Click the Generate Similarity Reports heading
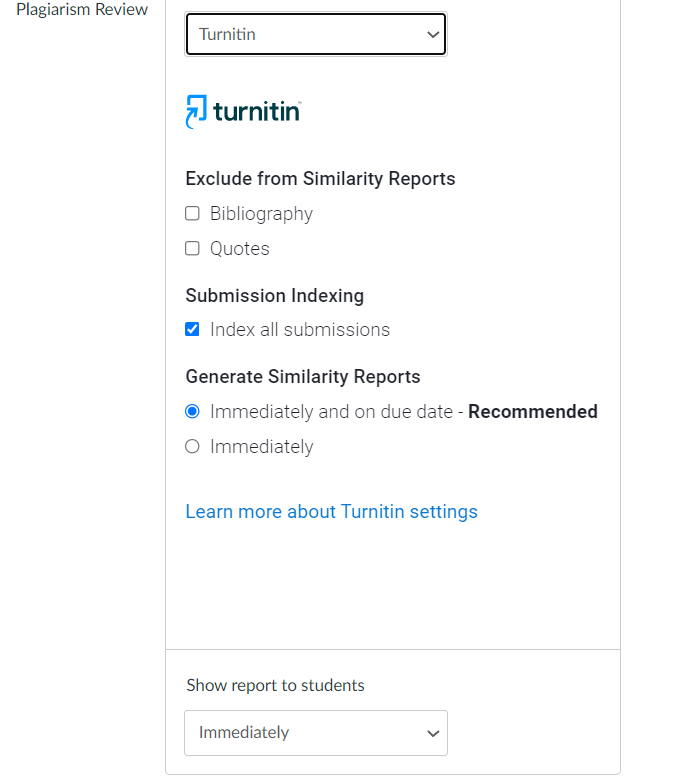This screenshot has height=784, width=700. [x=303, y=377]
